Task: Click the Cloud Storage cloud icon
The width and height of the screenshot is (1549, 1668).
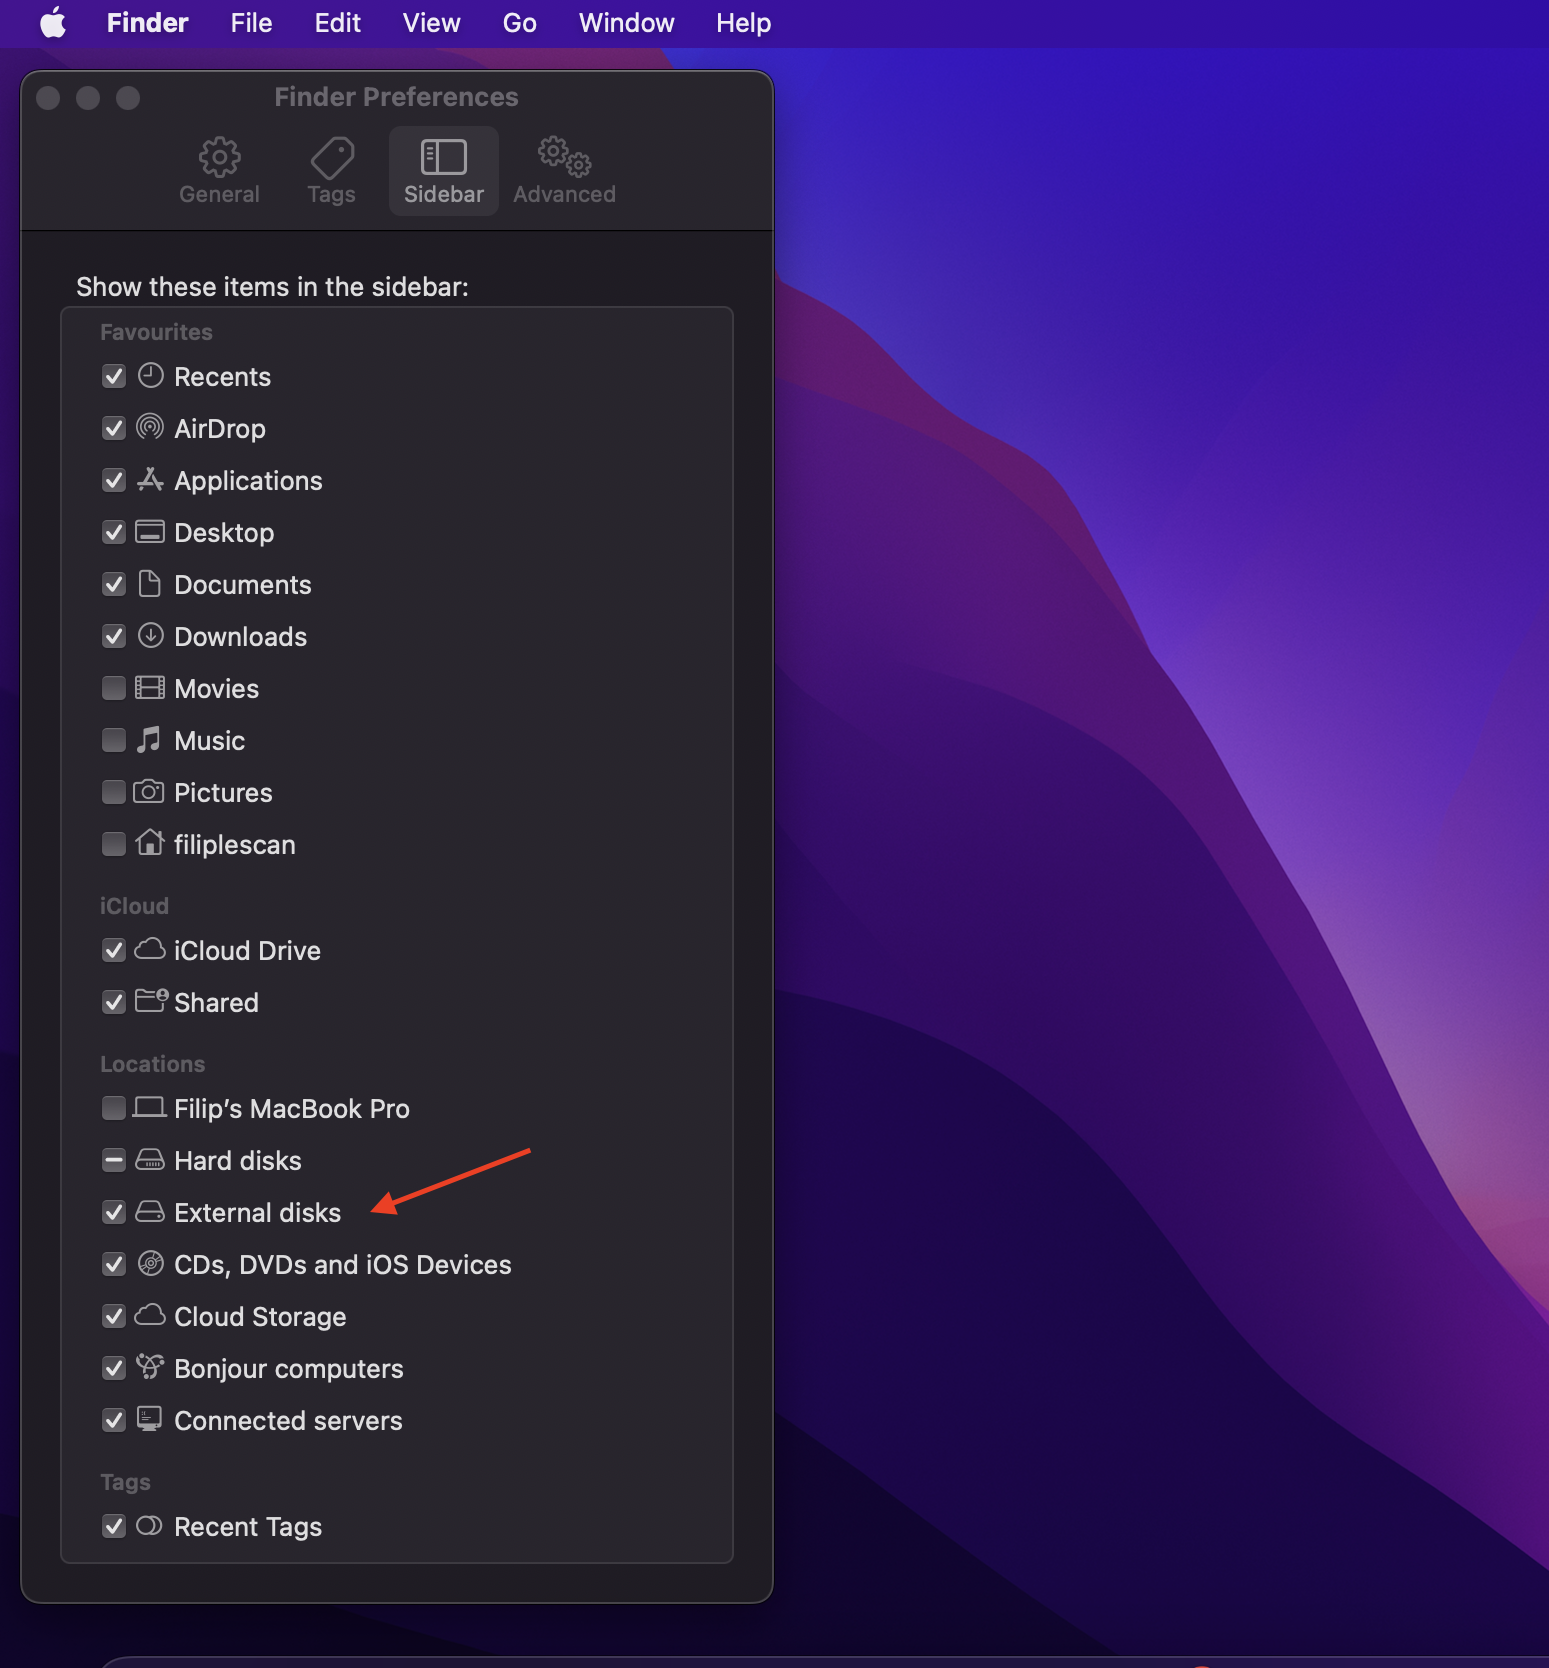Action: tap(150, 1315)
